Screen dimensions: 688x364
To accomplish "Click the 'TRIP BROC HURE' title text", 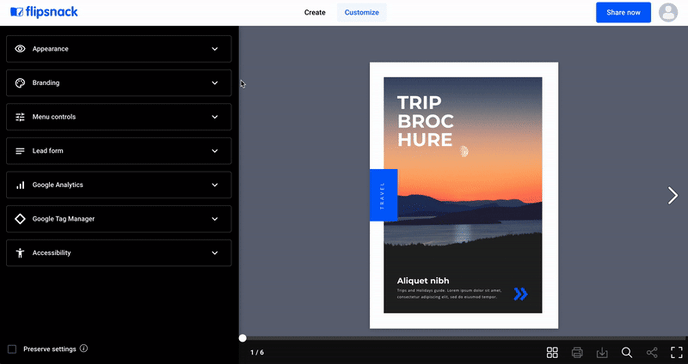I will pos(425,121).
